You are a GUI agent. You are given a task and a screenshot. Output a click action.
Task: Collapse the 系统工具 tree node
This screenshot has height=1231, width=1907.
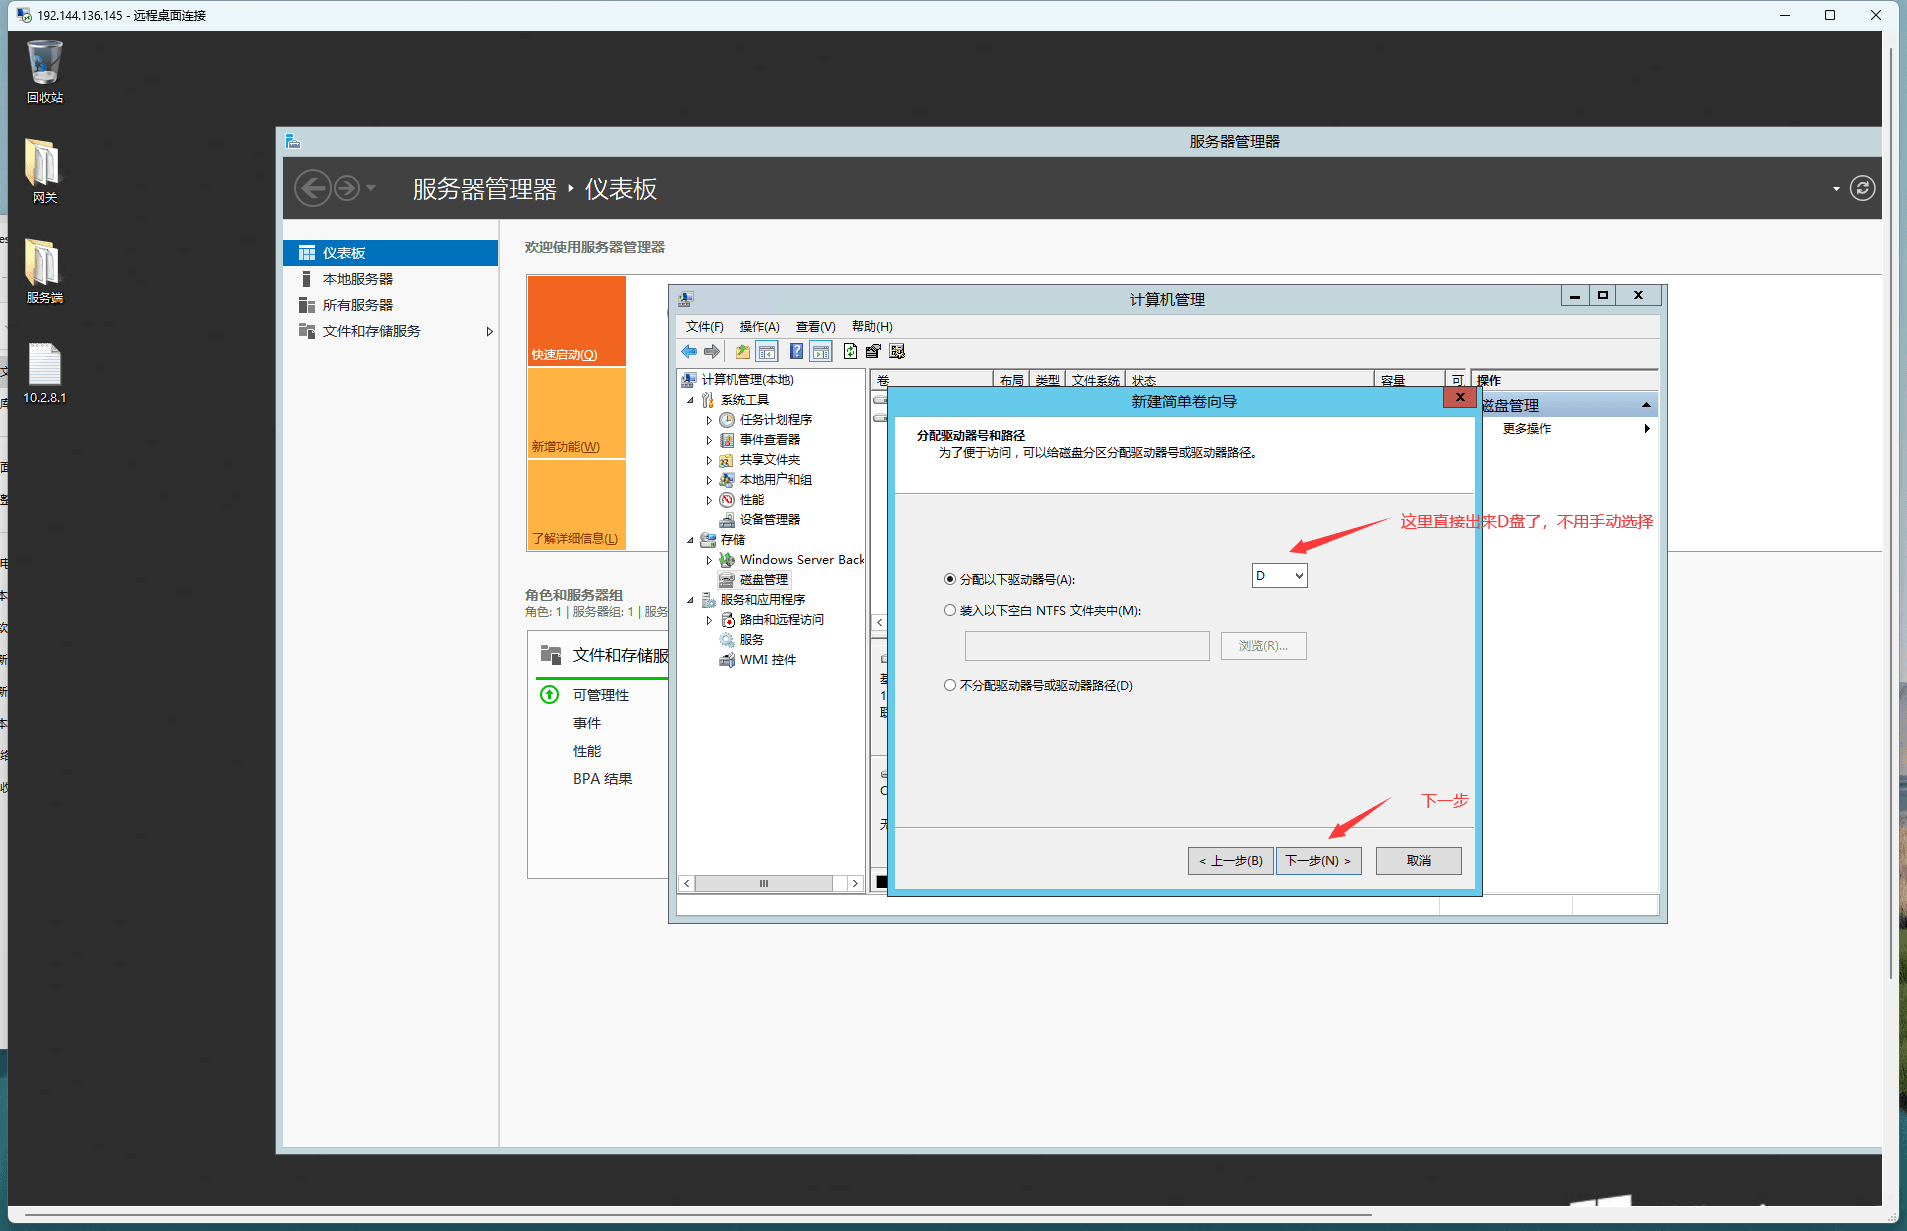[690, 400]
